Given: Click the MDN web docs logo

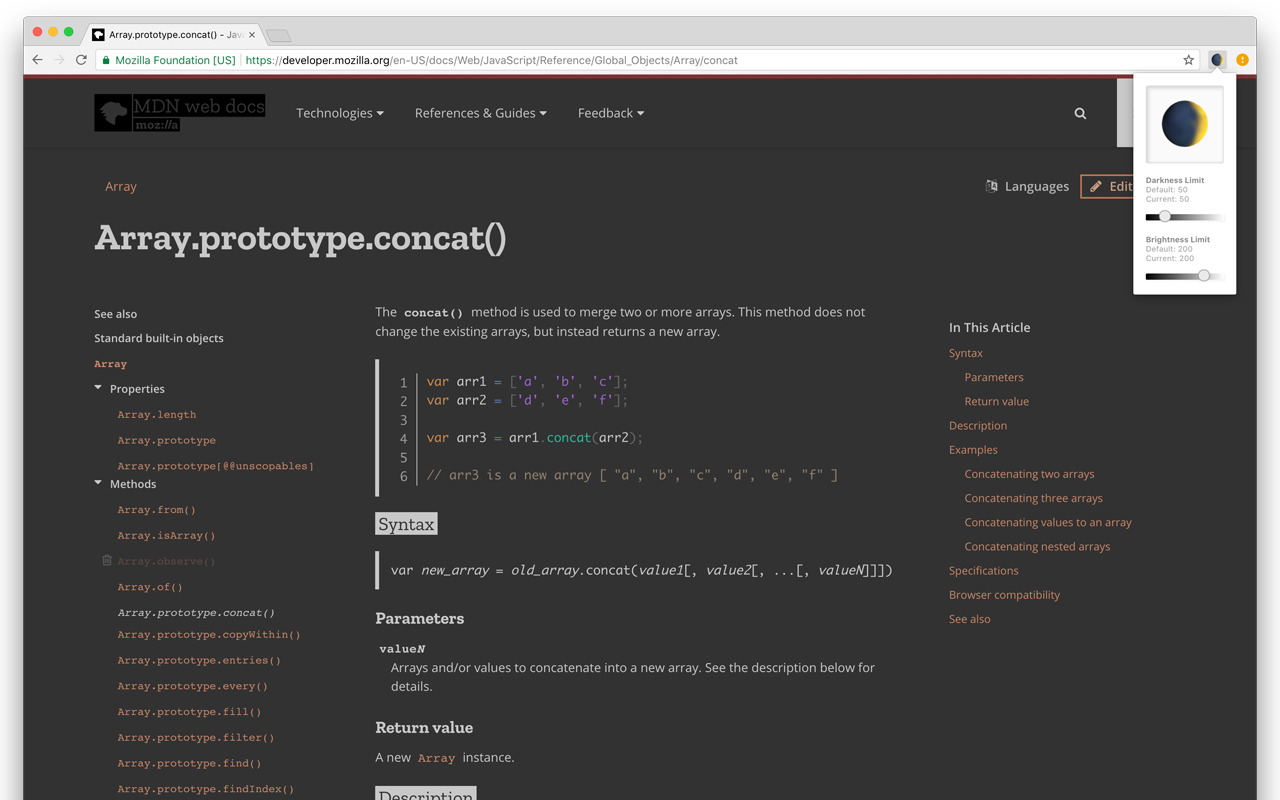Looking at the screenshot, I should click(180, 113).
